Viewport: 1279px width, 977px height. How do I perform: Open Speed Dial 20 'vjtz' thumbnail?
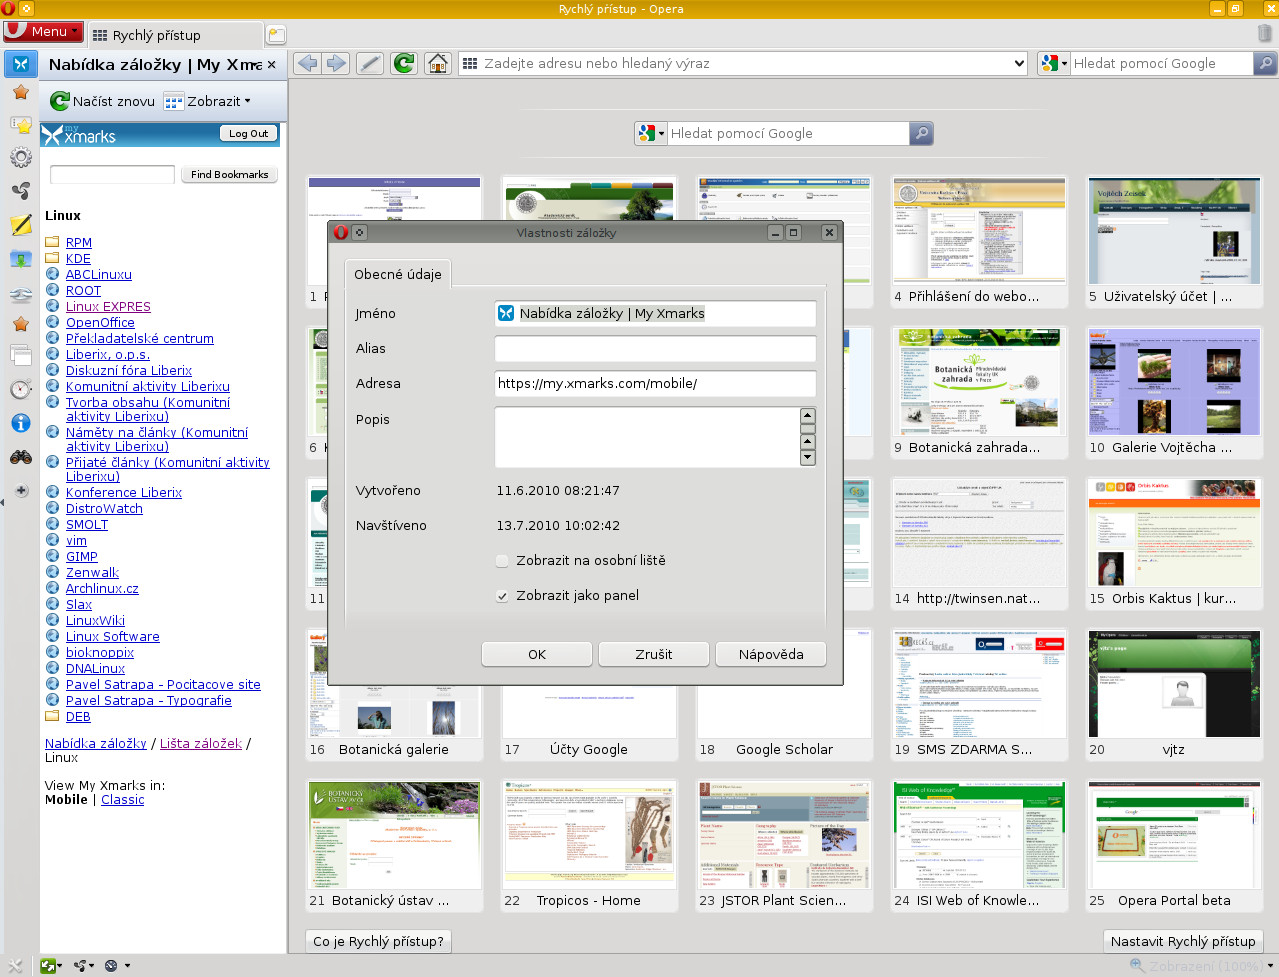pyautogui.click(x=1174, y=694)
